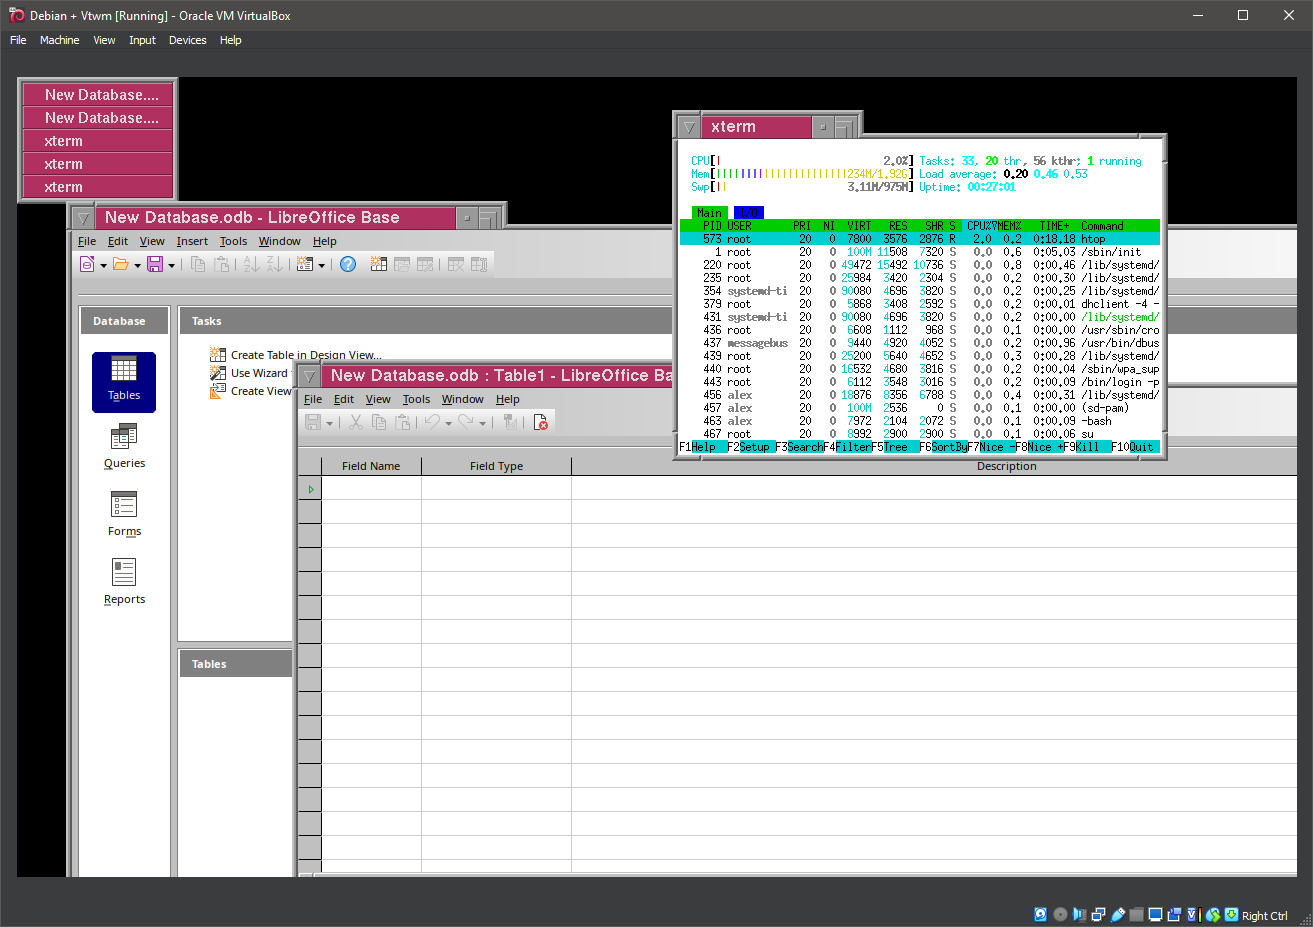This screenshot has width=1313, height=927.
Task: Click the Cut icon in Table1 design toolbar
Action: click(x=356, y=422)
